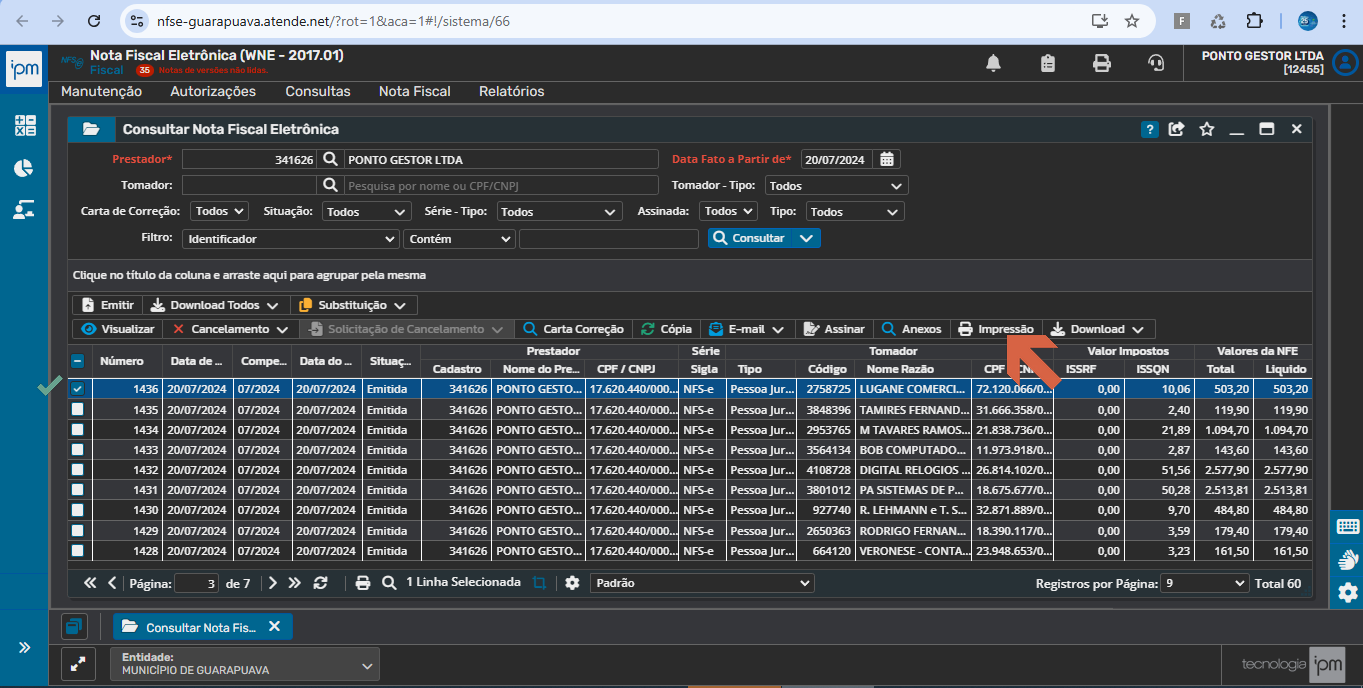
Task: Toggle the select-all header checkbox
Action: click(x=77, y=361)
